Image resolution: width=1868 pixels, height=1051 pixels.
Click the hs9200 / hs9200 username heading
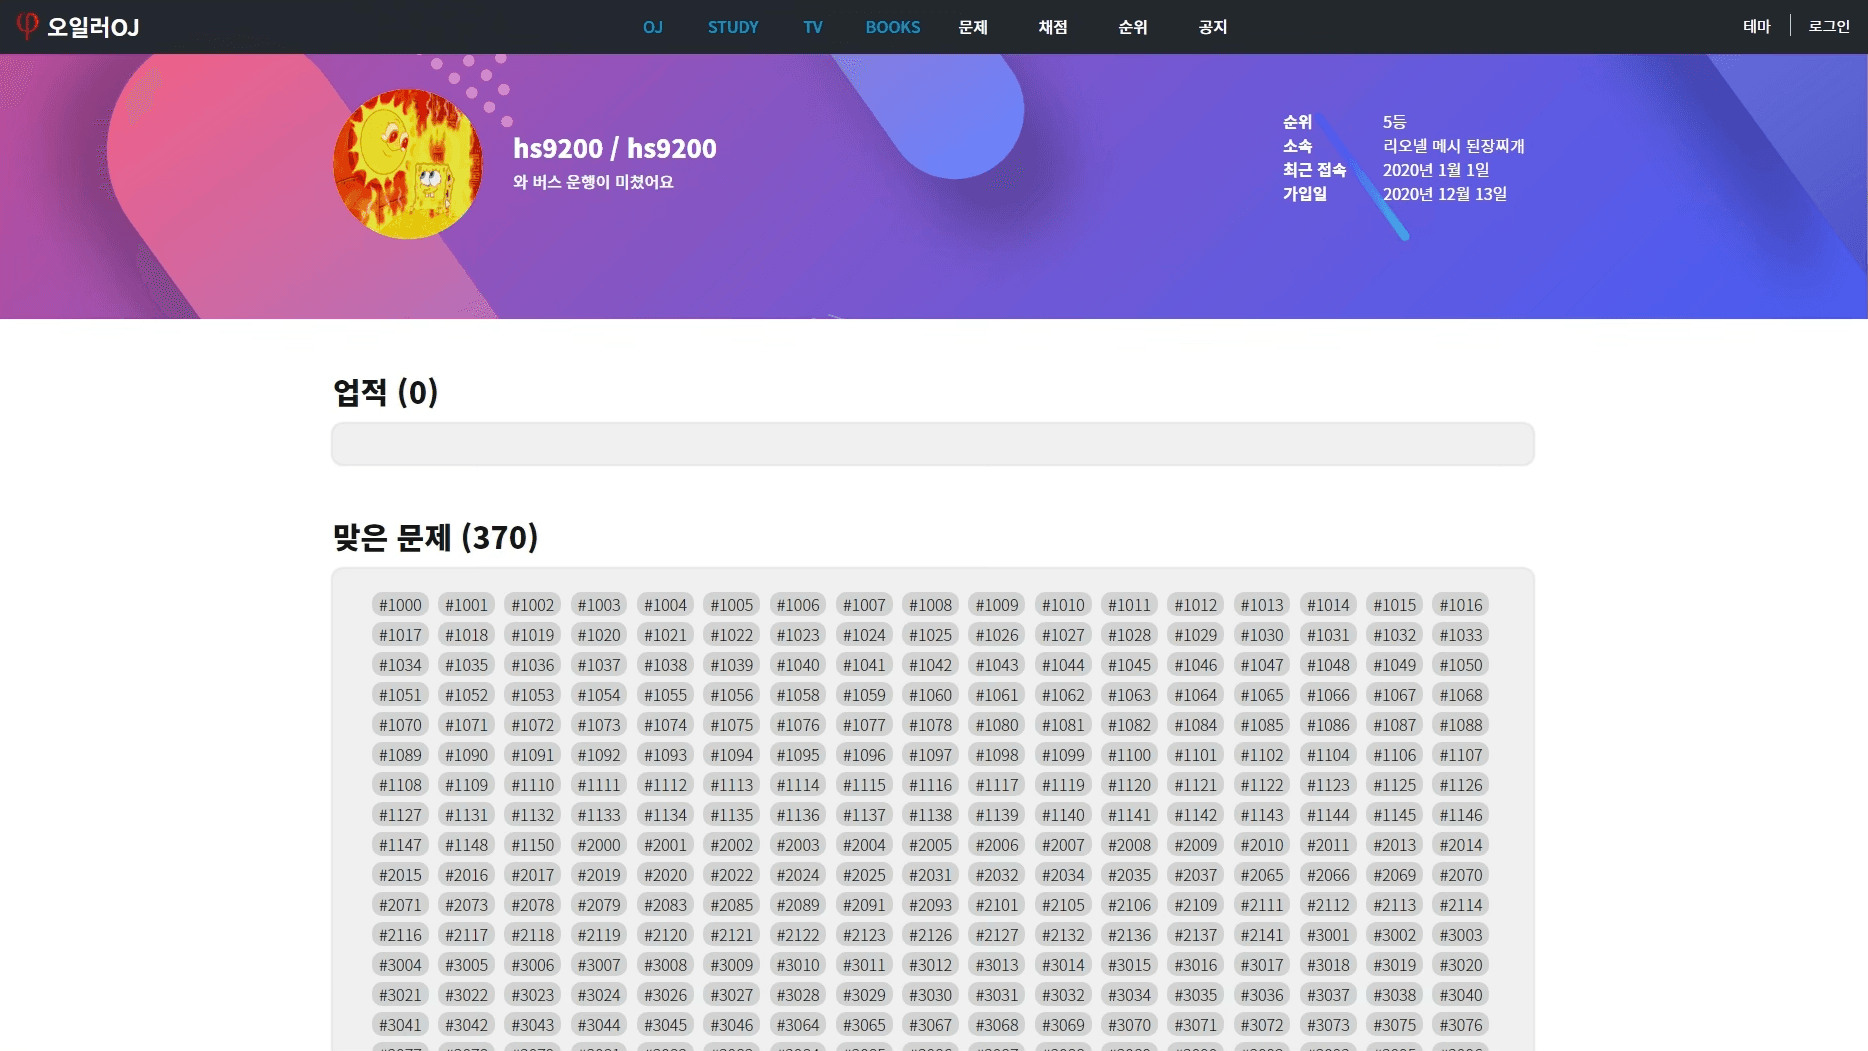coord(615,148)
